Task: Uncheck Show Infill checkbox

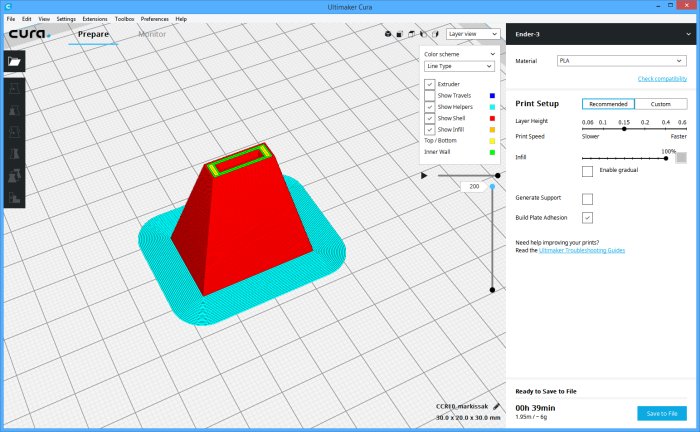Action: (x=429, y=130)
